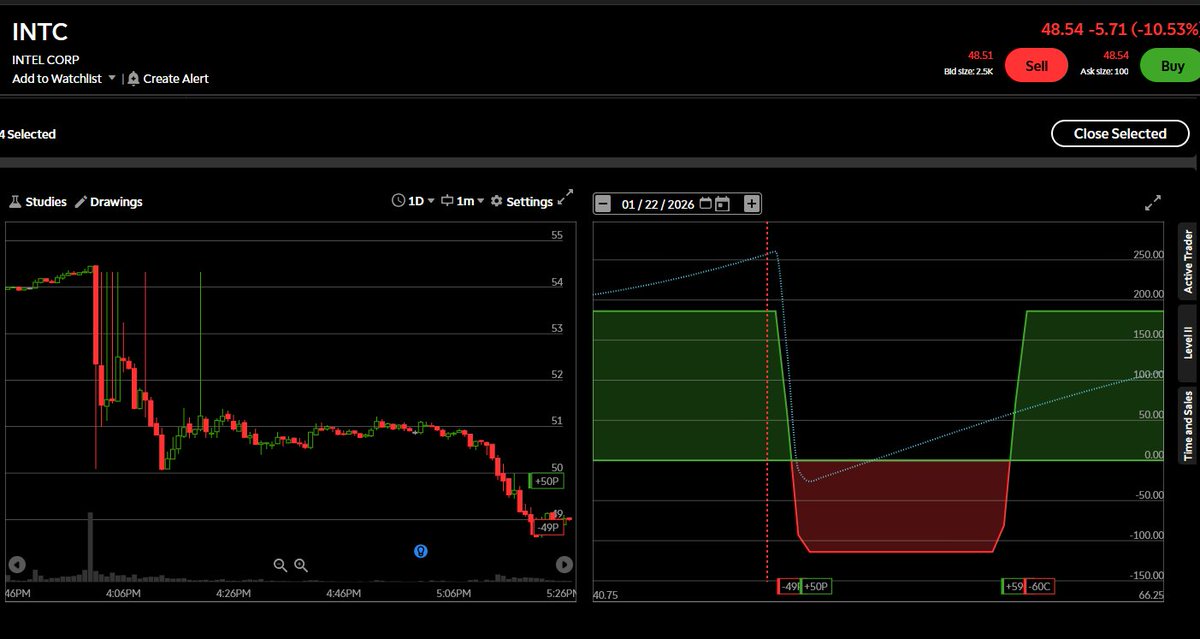Click the blue event marker on chart
1200x639 pixels.
pyautogui.click(x=421, y=550)
